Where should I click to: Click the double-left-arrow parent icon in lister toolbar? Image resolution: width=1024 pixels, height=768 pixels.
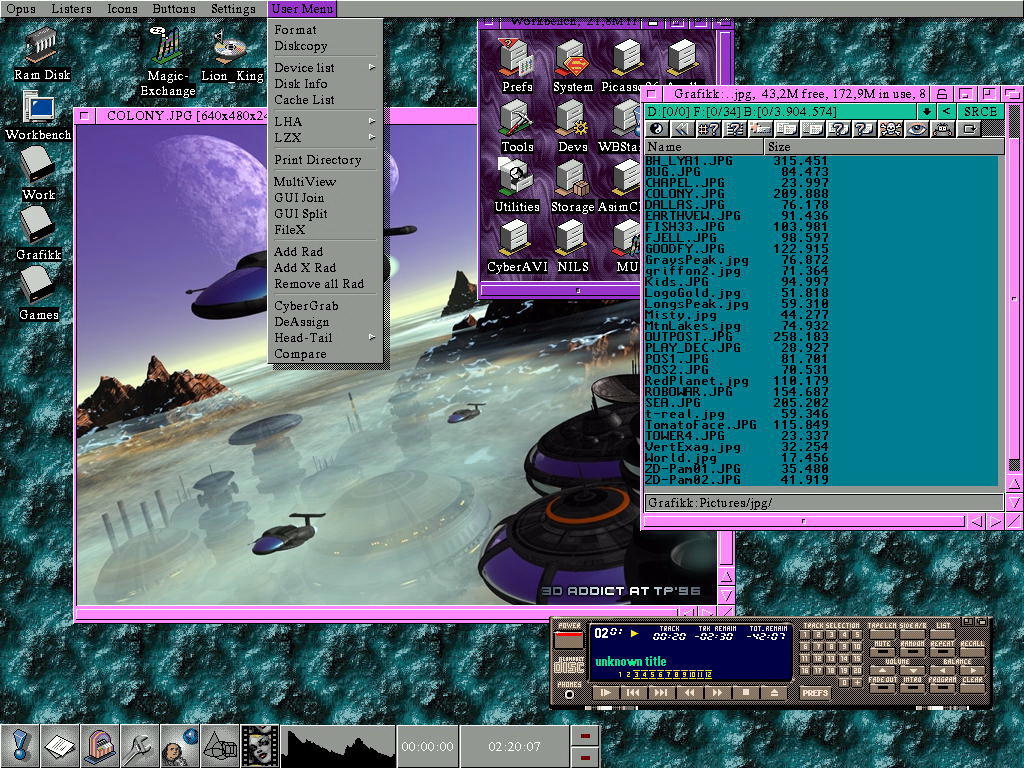pyautogui.click(x=682, y=129)
